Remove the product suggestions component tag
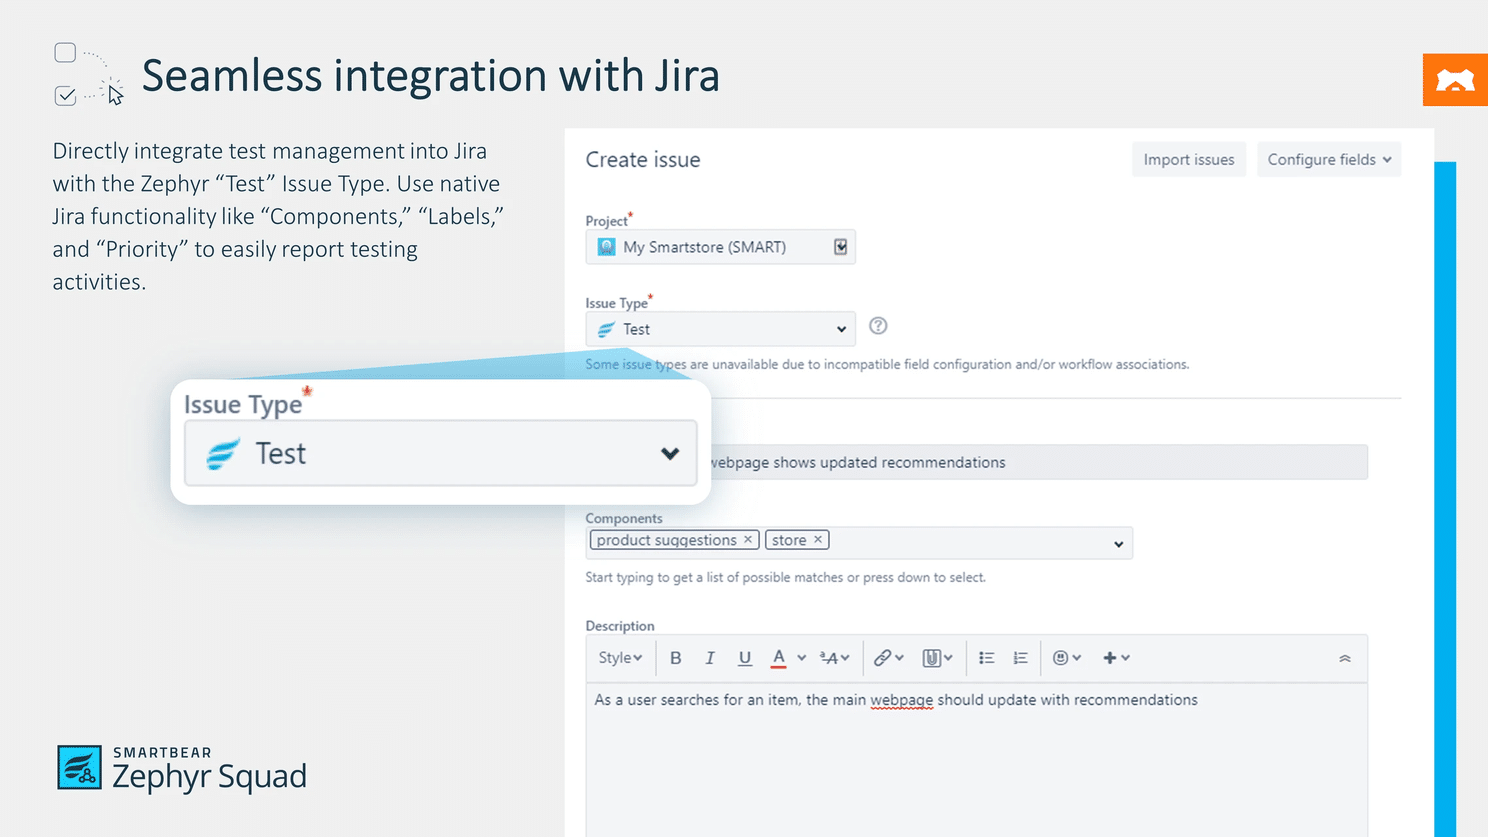The width and height of the screenshot is (1488, 837). coord(747,540)
